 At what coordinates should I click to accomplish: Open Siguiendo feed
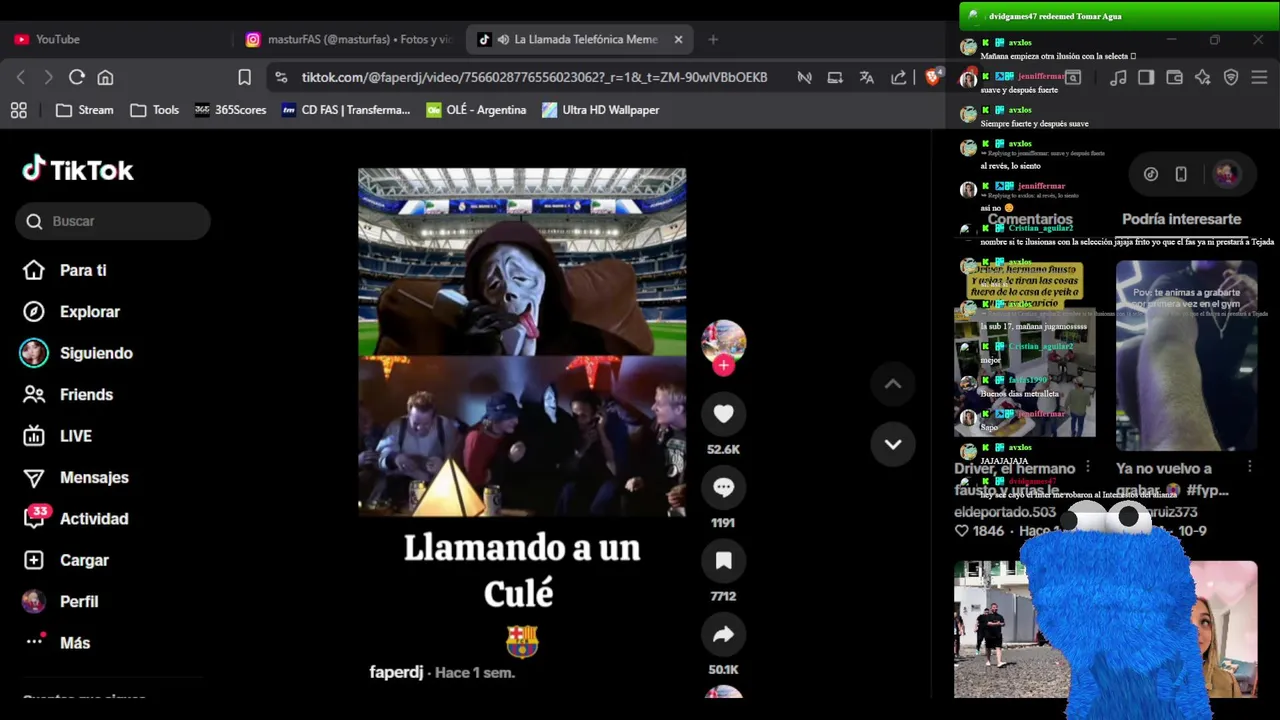[77, 353]
